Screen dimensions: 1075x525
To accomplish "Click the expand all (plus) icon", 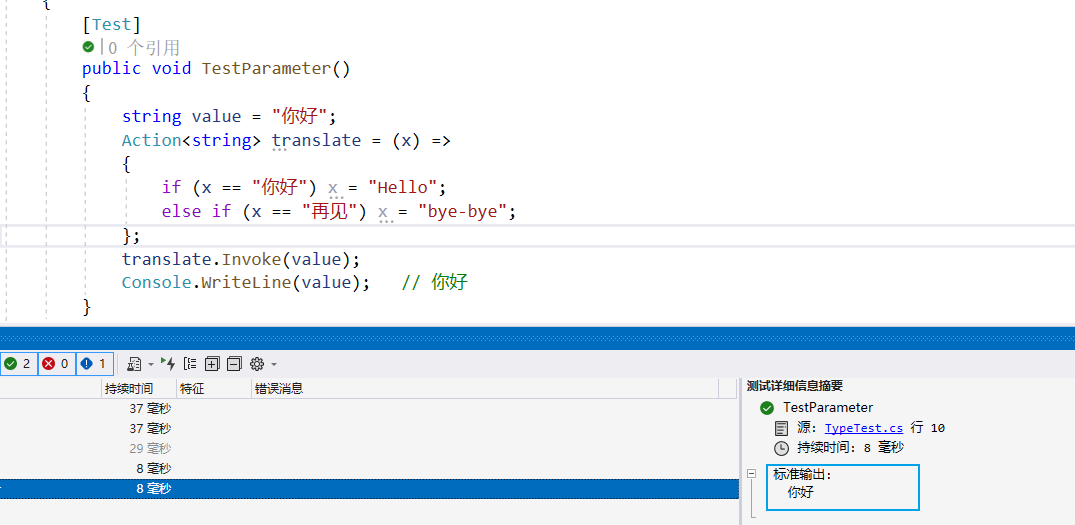I will [212, 364].
